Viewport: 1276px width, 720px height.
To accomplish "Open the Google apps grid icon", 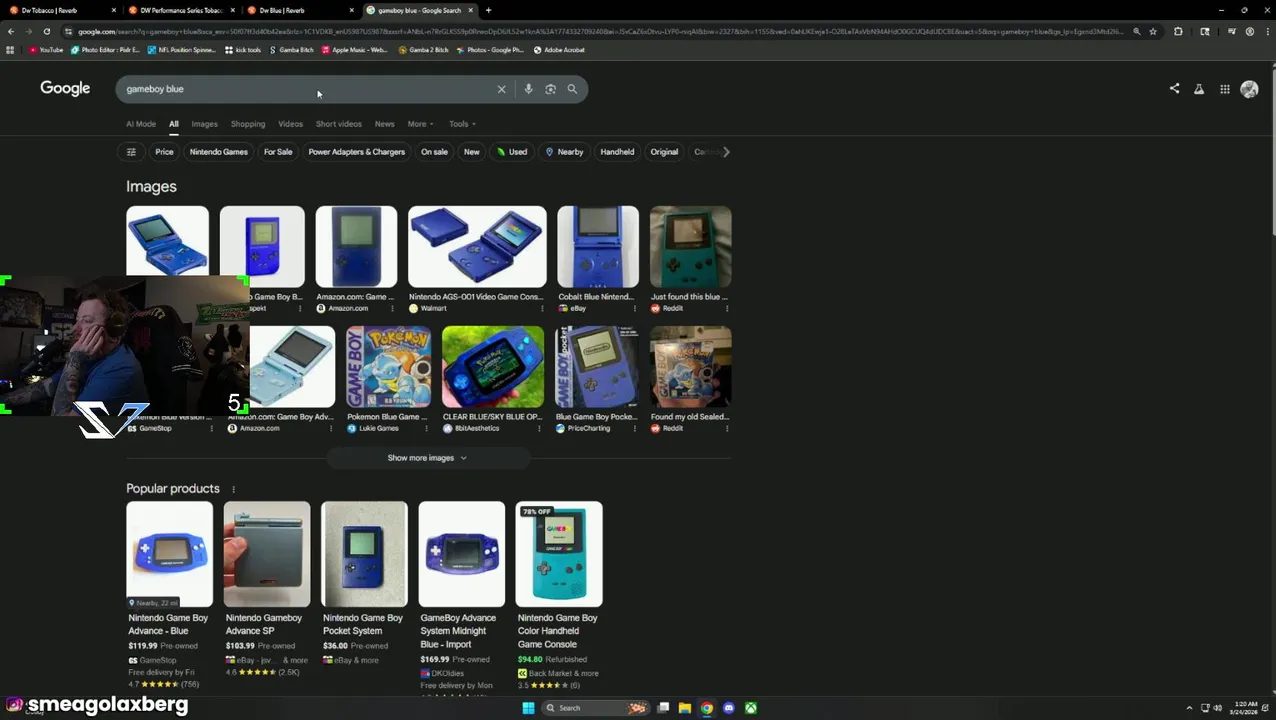I will pos(1225,89).
